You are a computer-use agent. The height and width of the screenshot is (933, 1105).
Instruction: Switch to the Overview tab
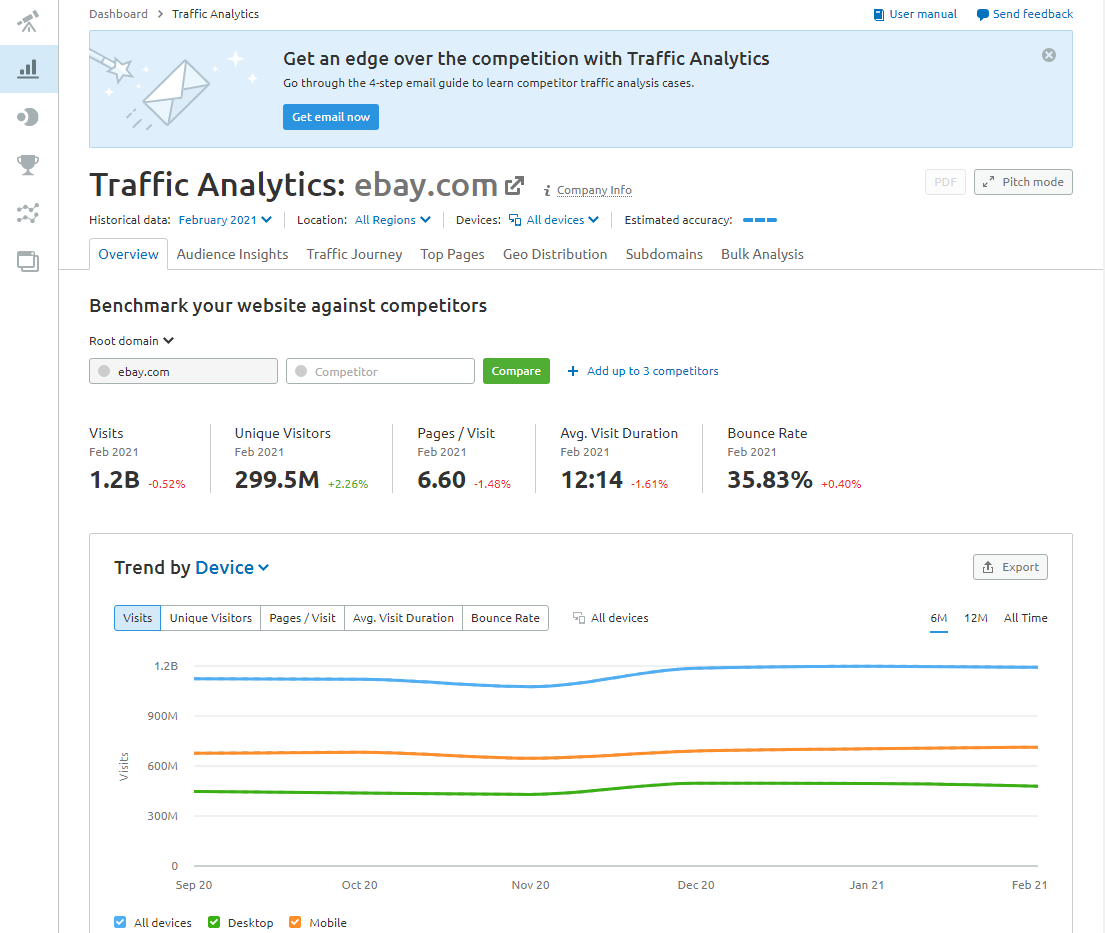(x=128, y=254)
